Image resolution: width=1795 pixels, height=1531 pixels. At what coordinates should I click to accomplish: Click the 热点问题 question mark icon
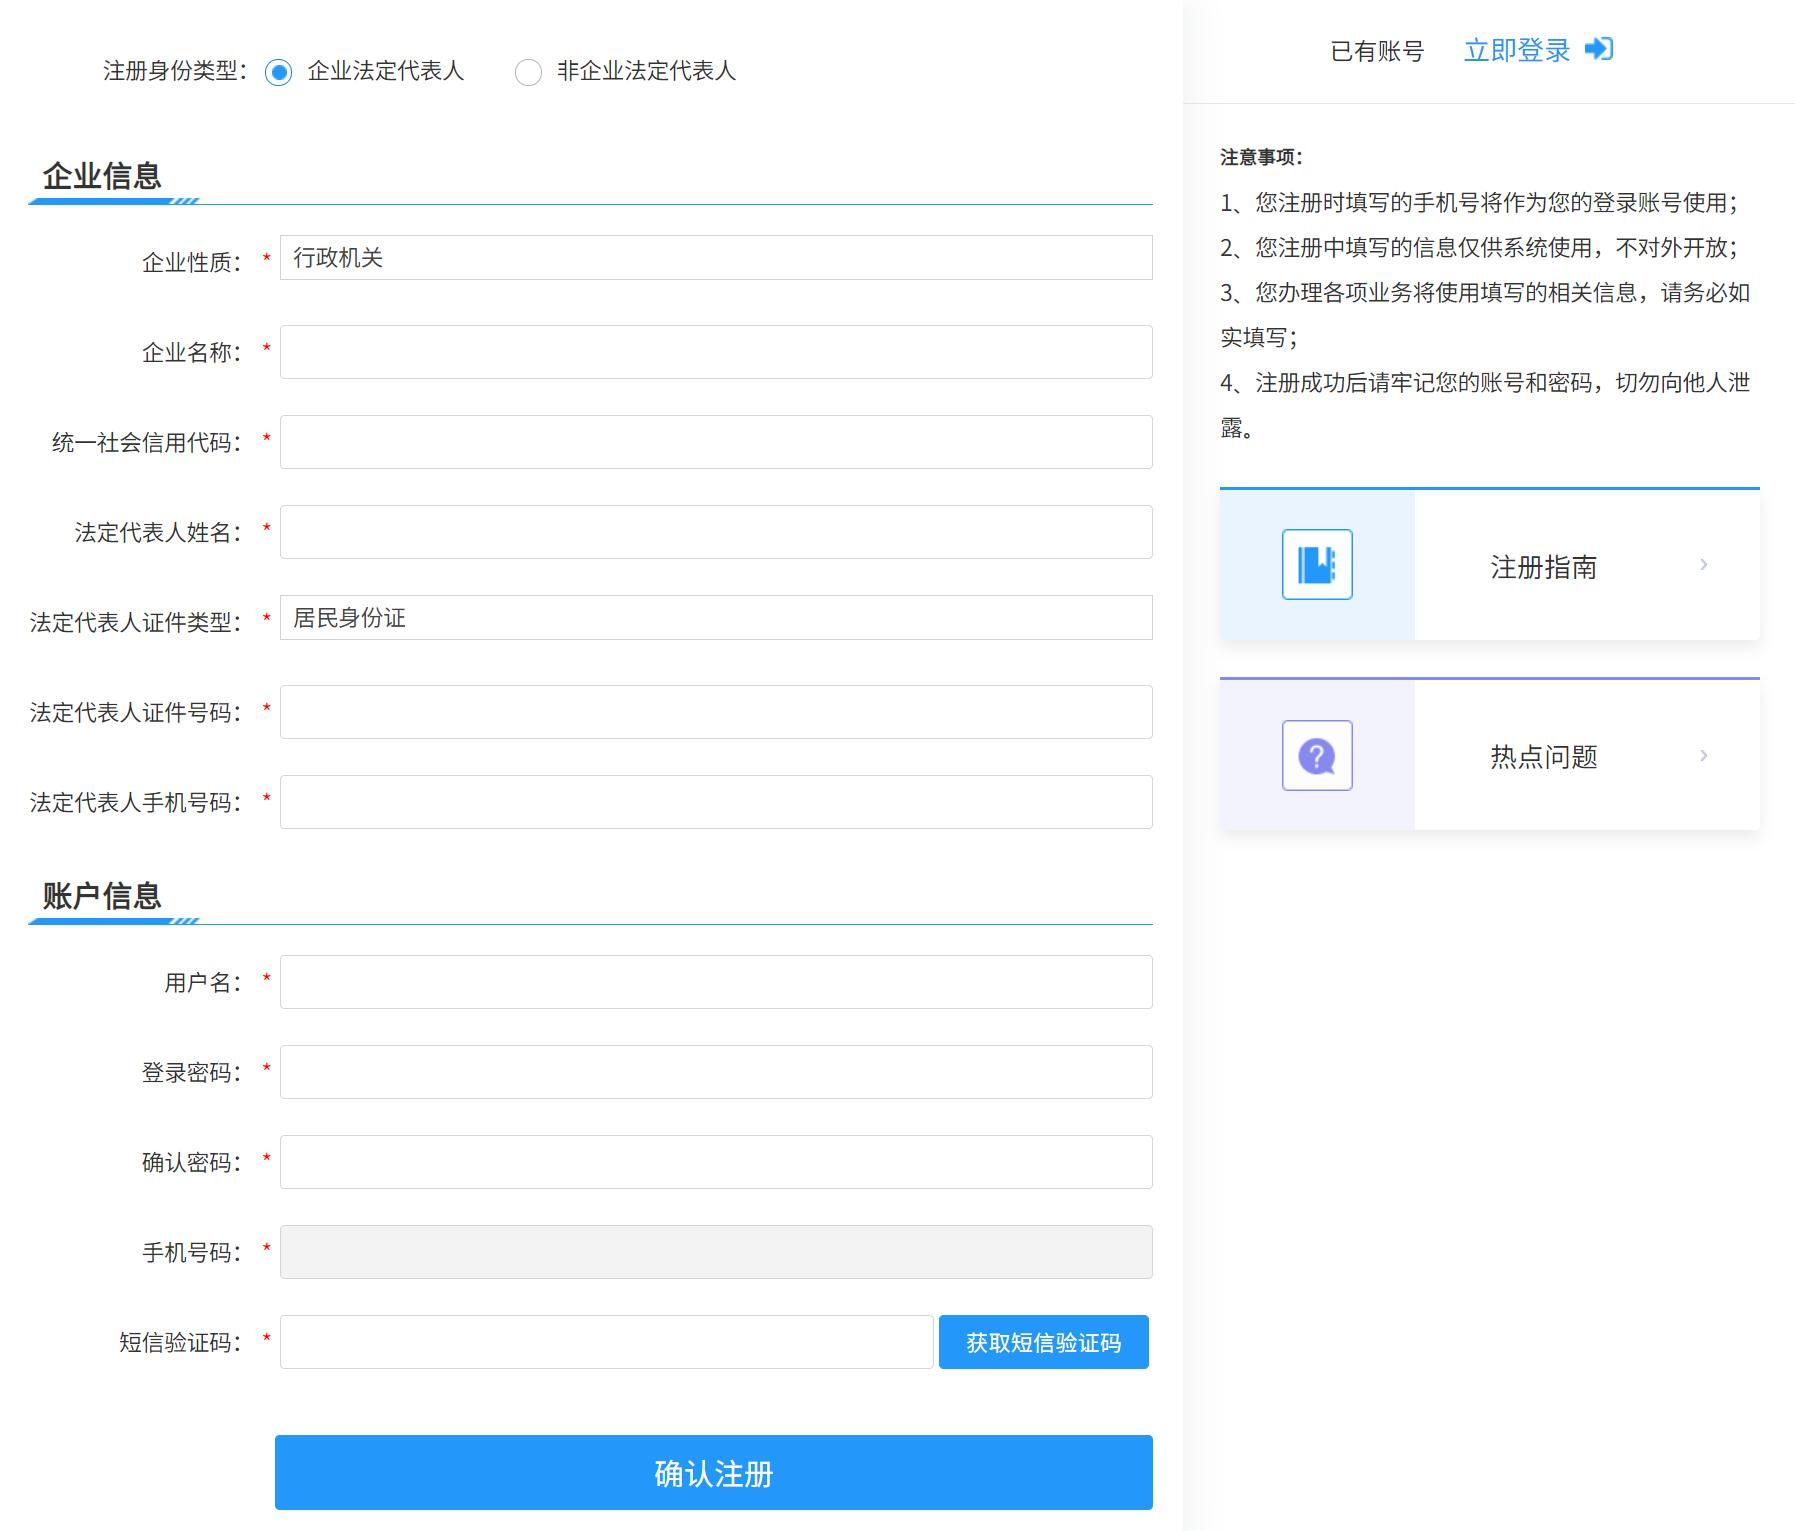1317,756
